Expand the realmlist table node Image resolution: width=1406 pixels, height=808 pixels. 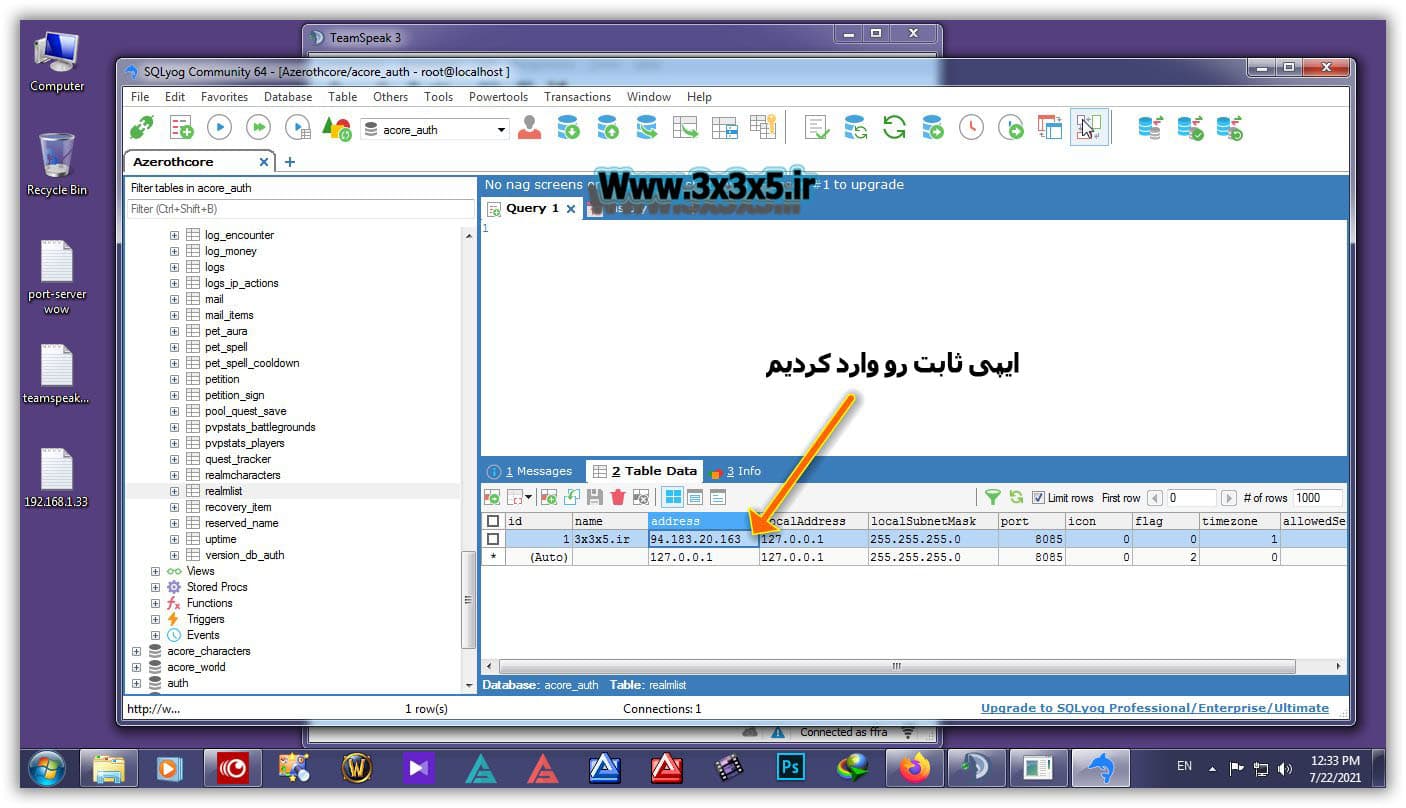pyautogui.click(x=174, y=491)
